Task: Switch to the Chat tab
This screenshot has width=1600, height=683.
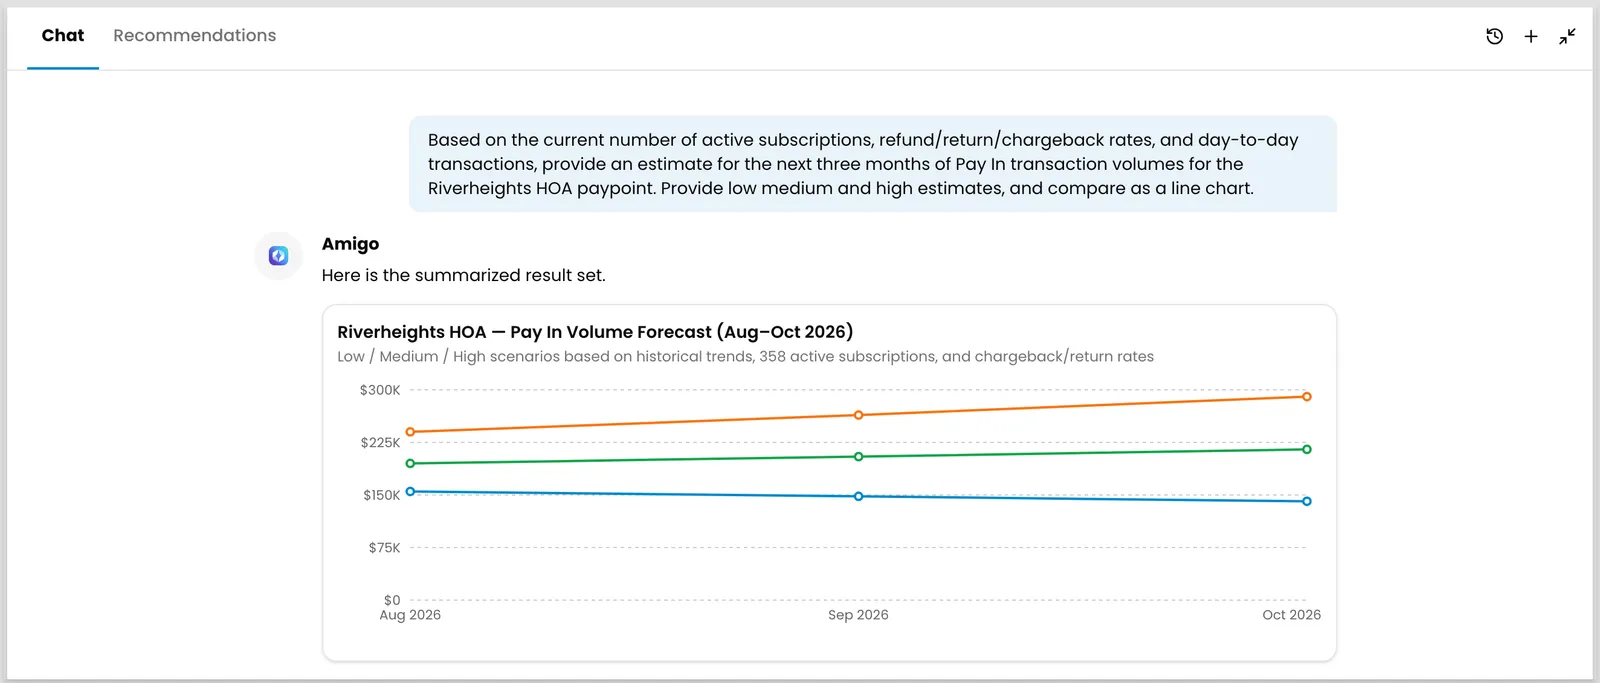Action: coord(63,36)
